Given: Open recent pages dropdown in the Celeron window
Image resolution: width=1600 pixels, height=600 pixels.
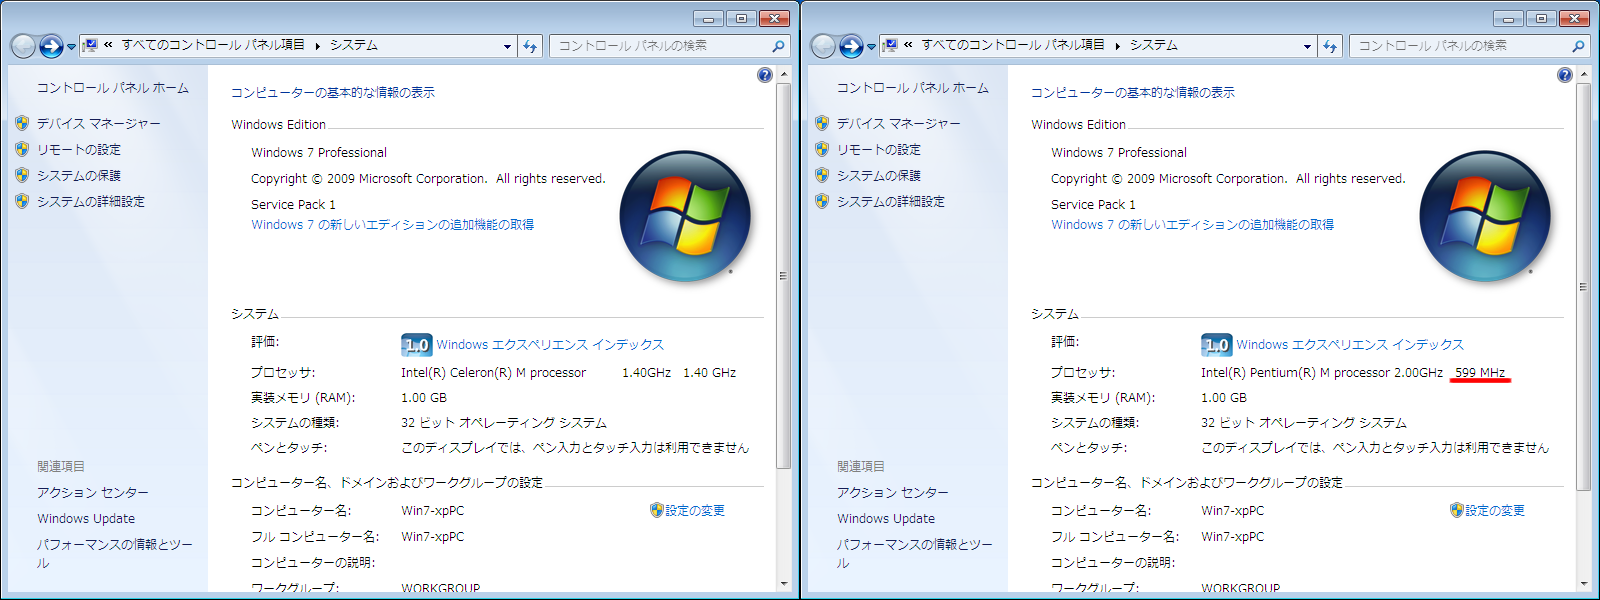Looking at the screenshot, I should tap(71, 47).
